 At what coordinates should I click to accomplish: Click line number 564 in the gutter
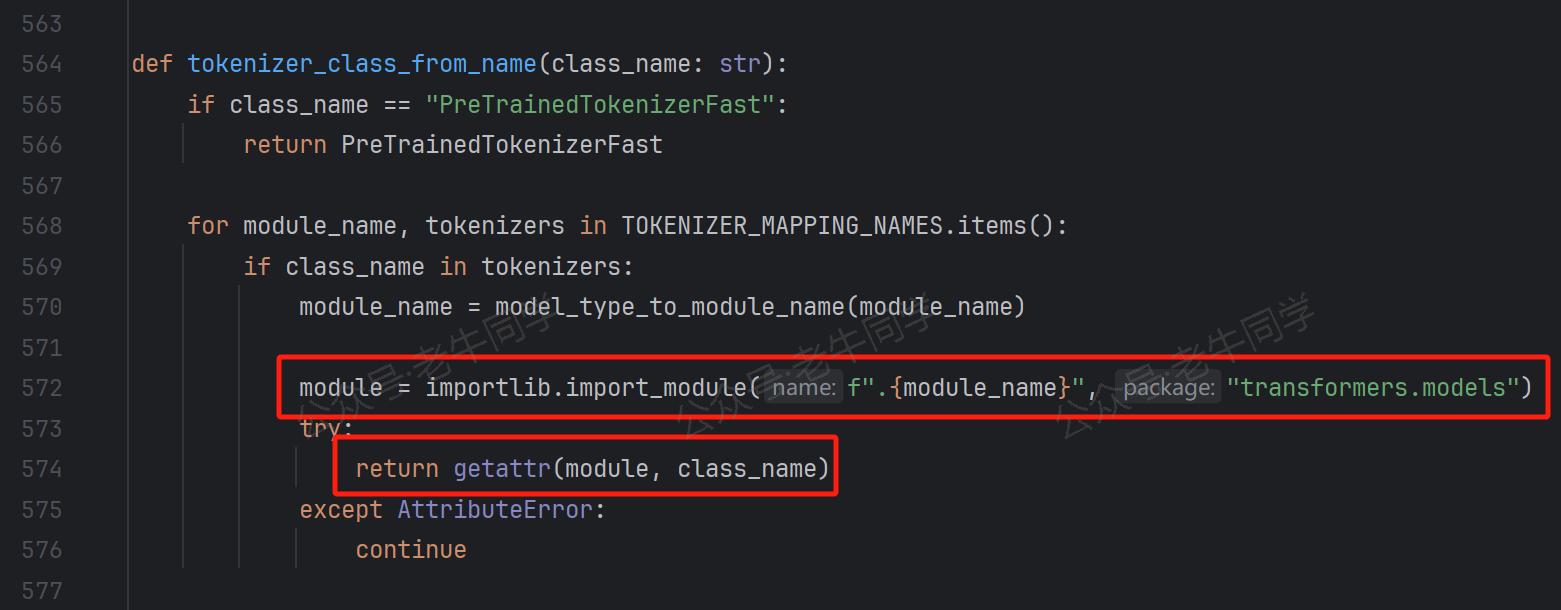42,64
